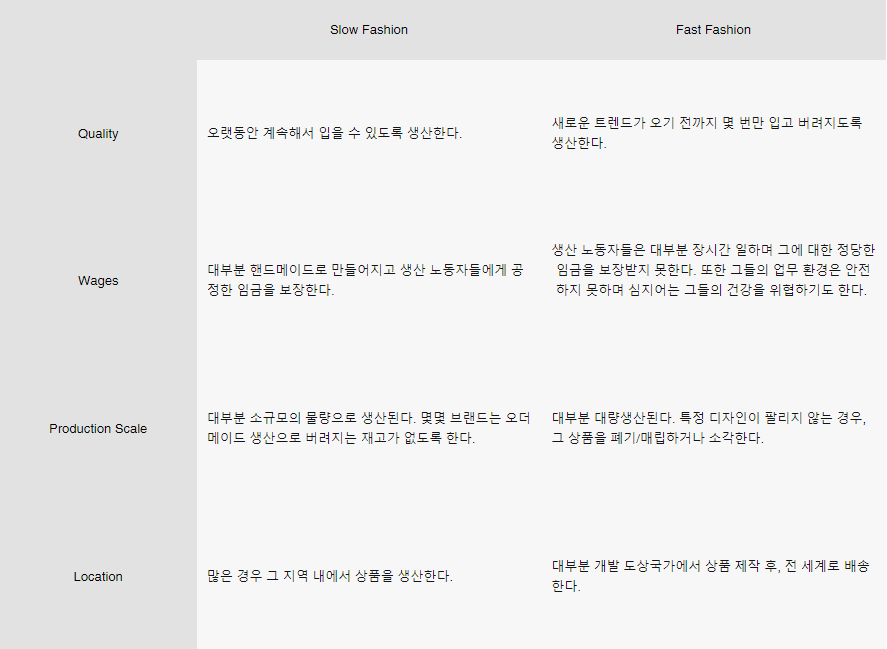Select the Wages row label

coord(98,281)
